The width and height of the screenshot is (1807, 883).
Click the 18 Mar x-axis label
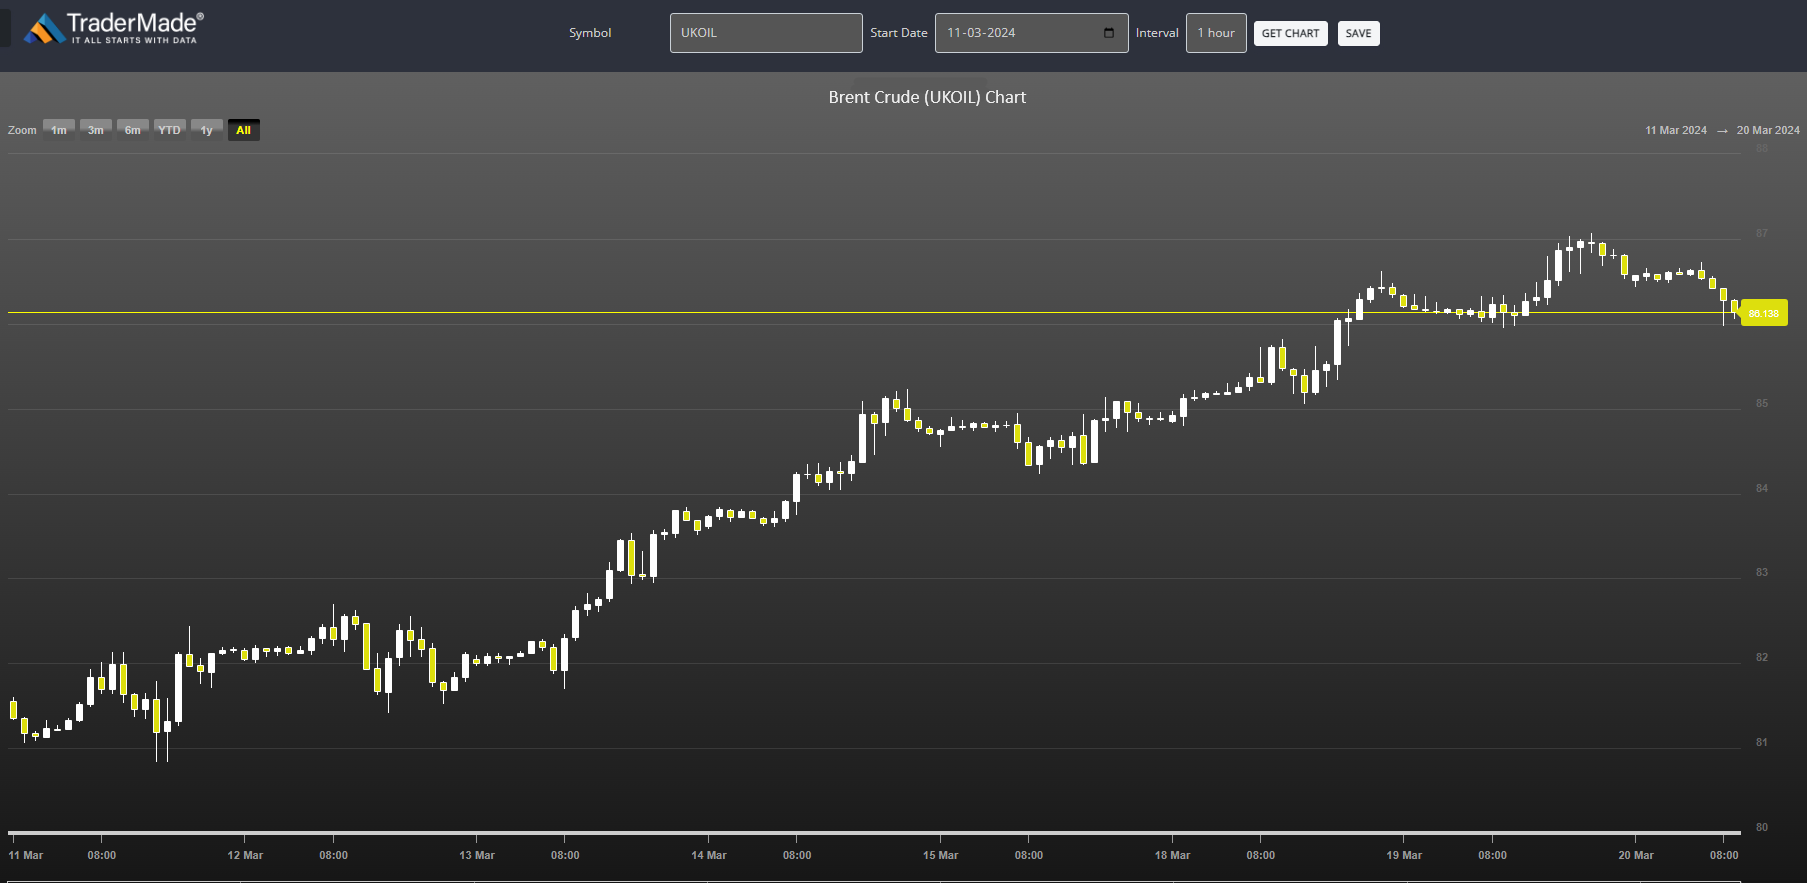(x=1172, y=855)
